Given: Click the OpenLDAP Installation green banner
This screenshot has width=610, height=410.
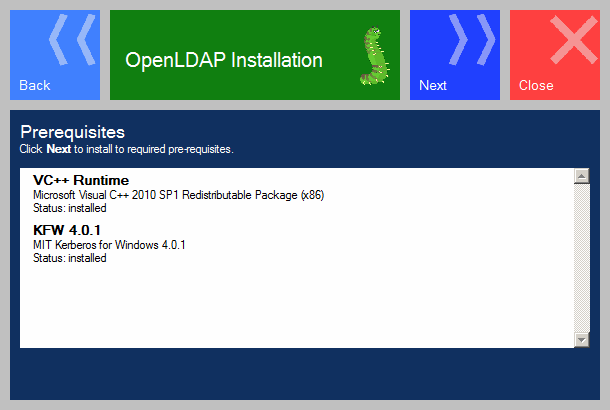Looking at the screenshot, I should tap(255, 55).
